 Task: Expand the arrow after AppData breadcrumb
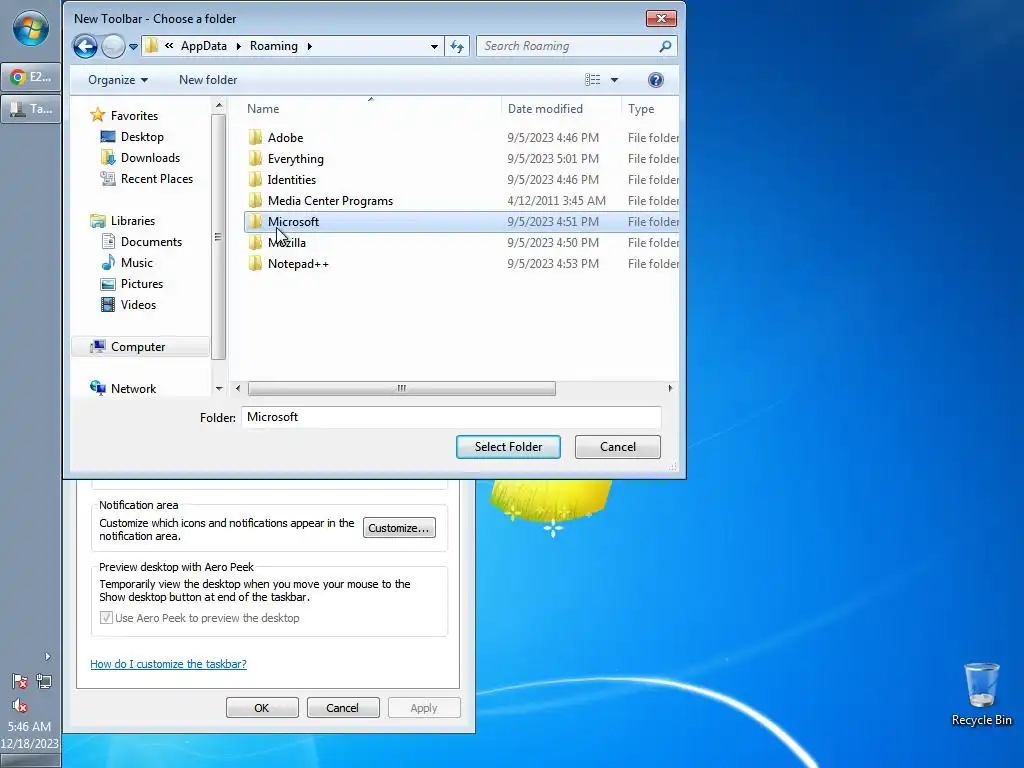coord(238,46)
